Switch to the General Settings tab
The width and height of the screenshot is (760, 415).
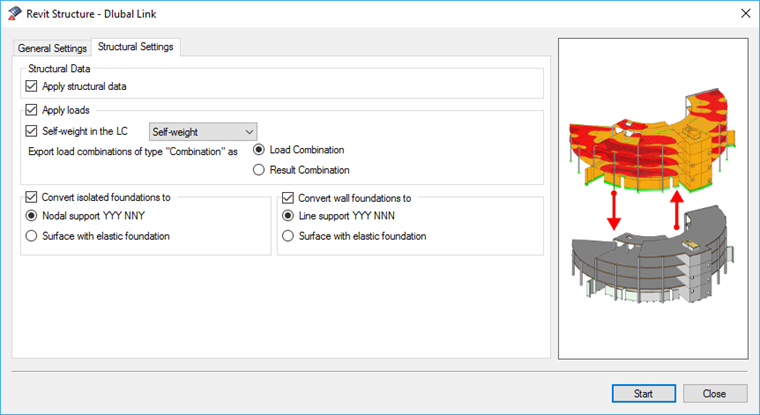[52, 48]
